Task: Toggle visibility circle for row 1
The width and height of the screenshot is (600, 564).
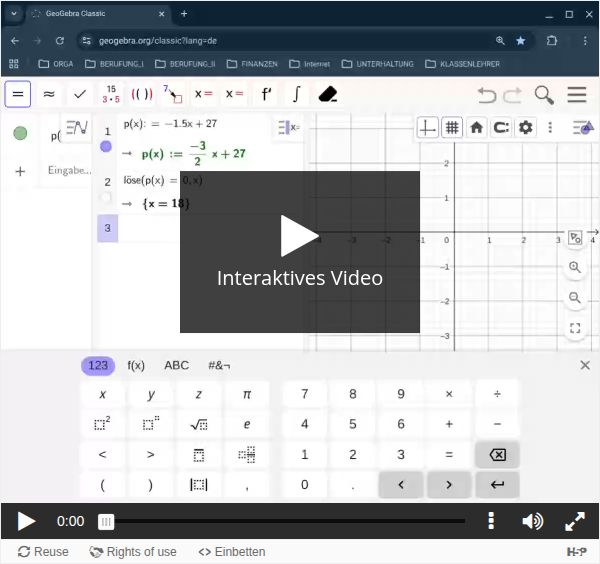Action: point(106,146)
